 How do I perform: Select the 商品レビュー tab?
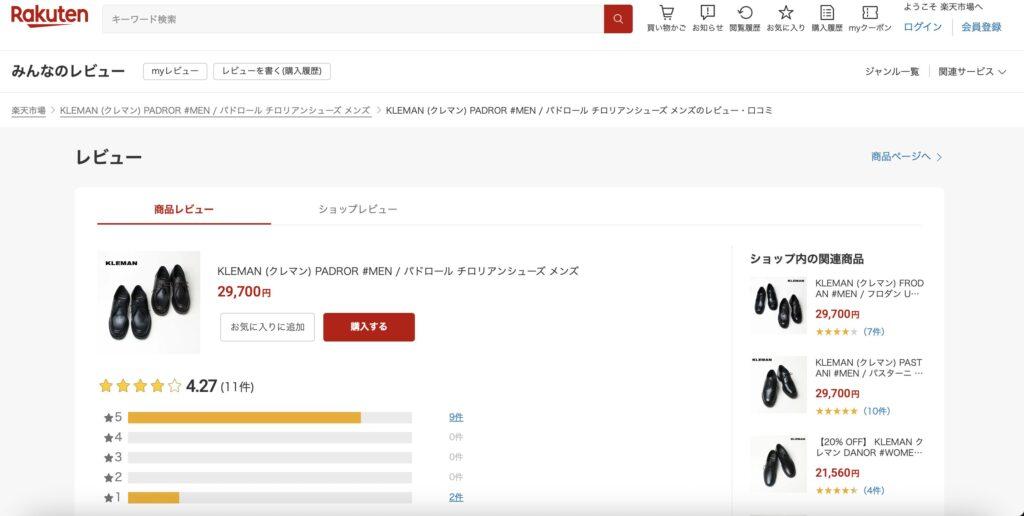click(x=184, y=209)
